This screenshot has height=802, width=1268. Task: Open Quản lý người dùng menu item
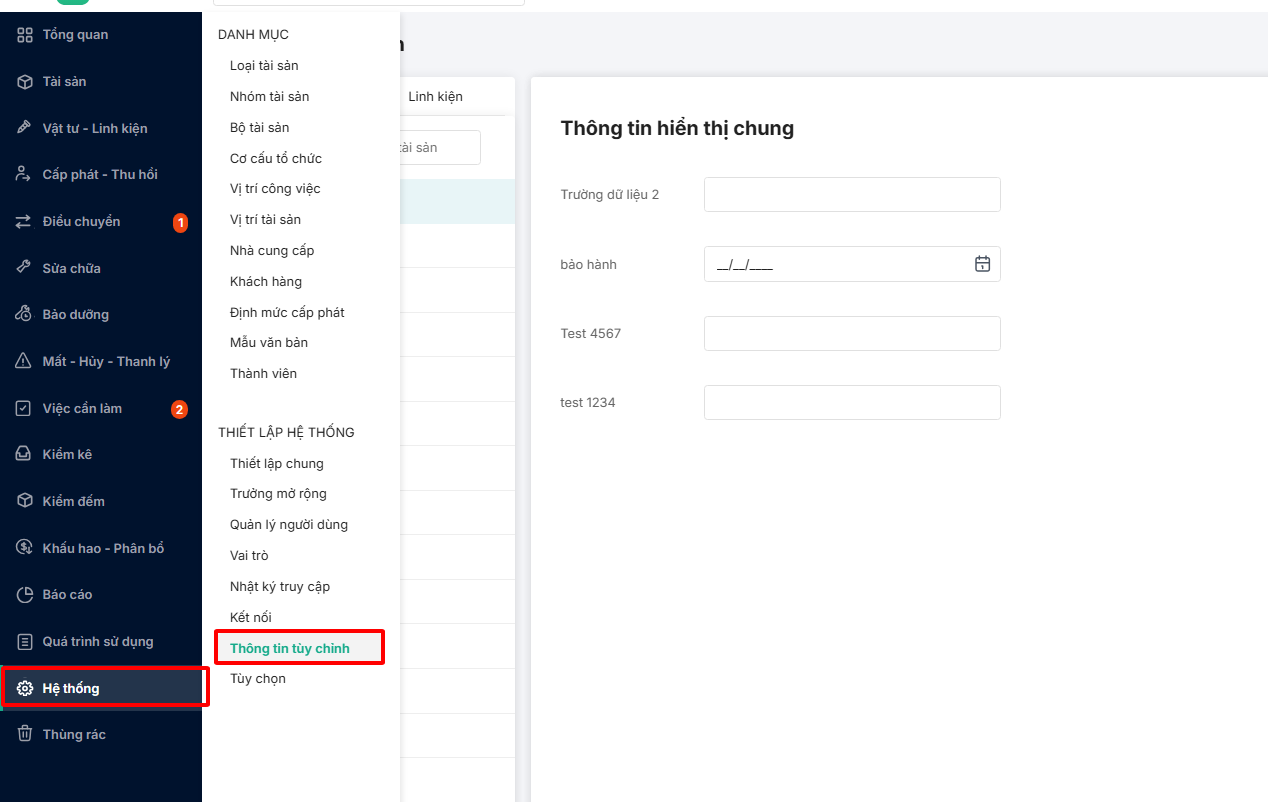point(289,525)
